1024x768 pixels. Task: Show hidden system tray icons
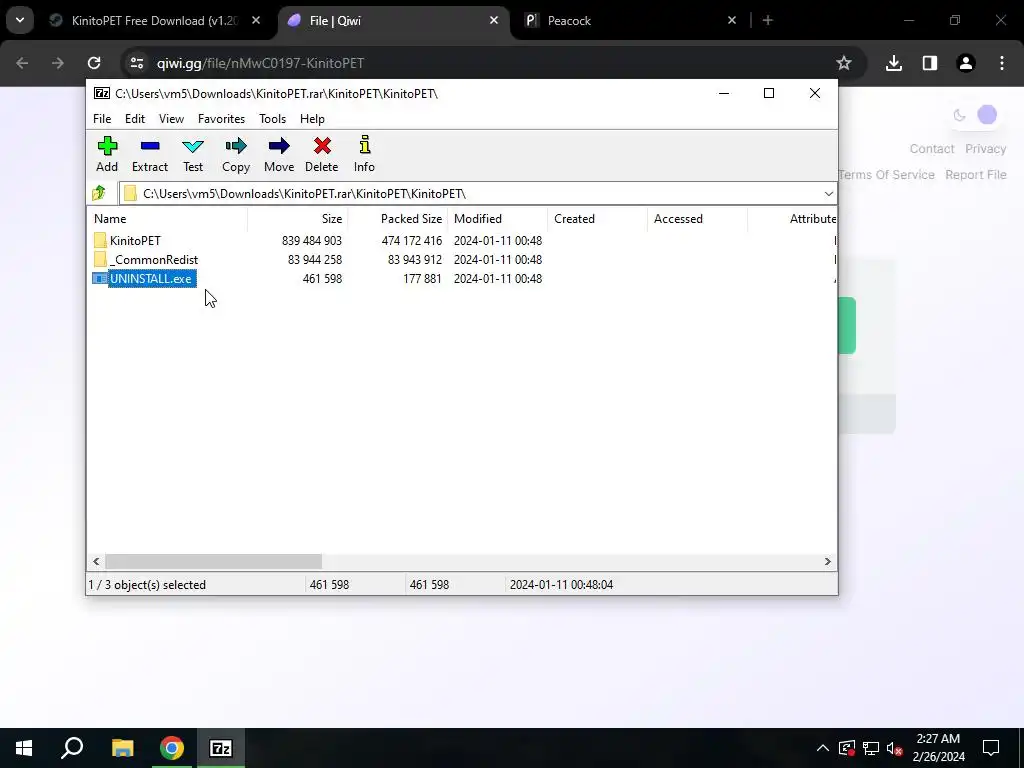823,748
